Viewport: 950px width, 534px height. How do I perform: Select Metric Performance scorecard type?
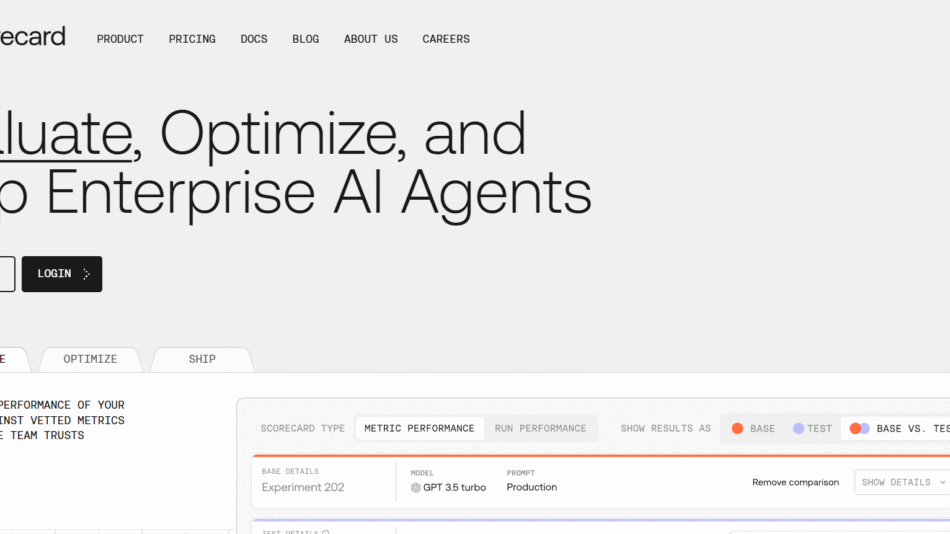click(419, 428)
